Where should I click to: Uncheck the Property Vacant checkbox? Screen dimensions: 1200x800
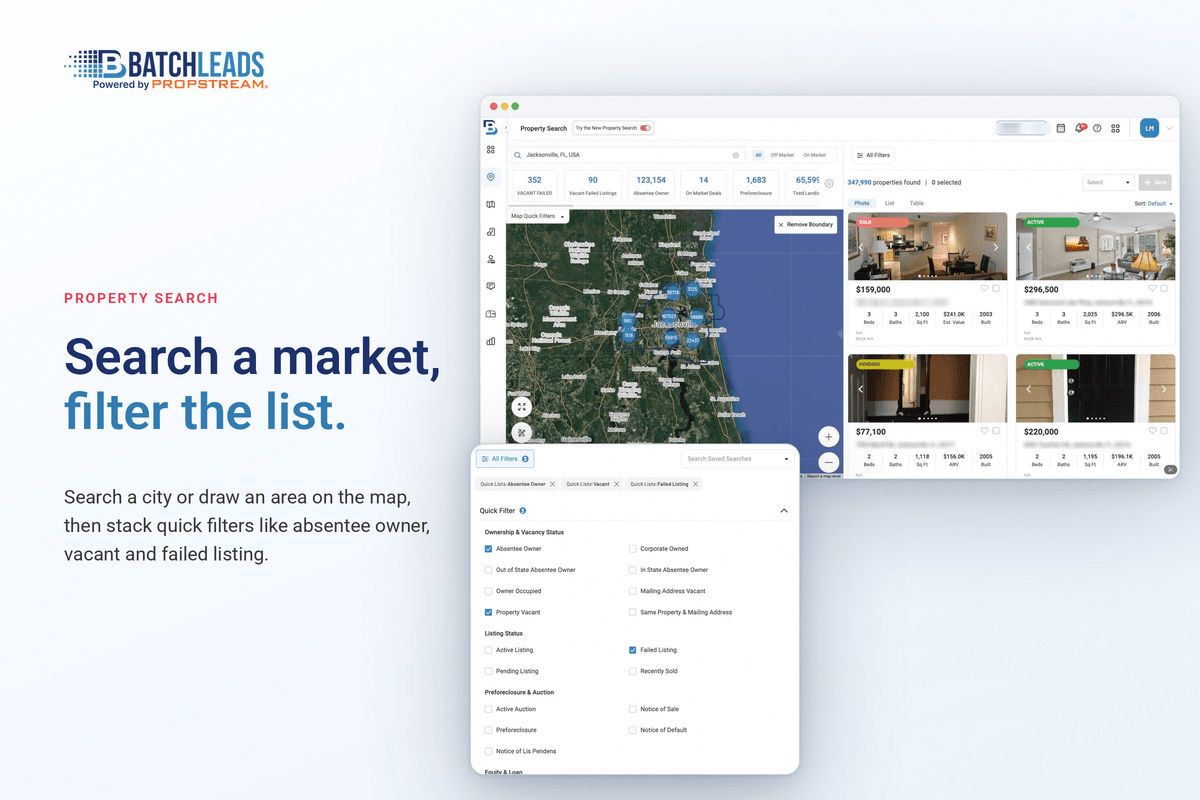click(488, 612)
